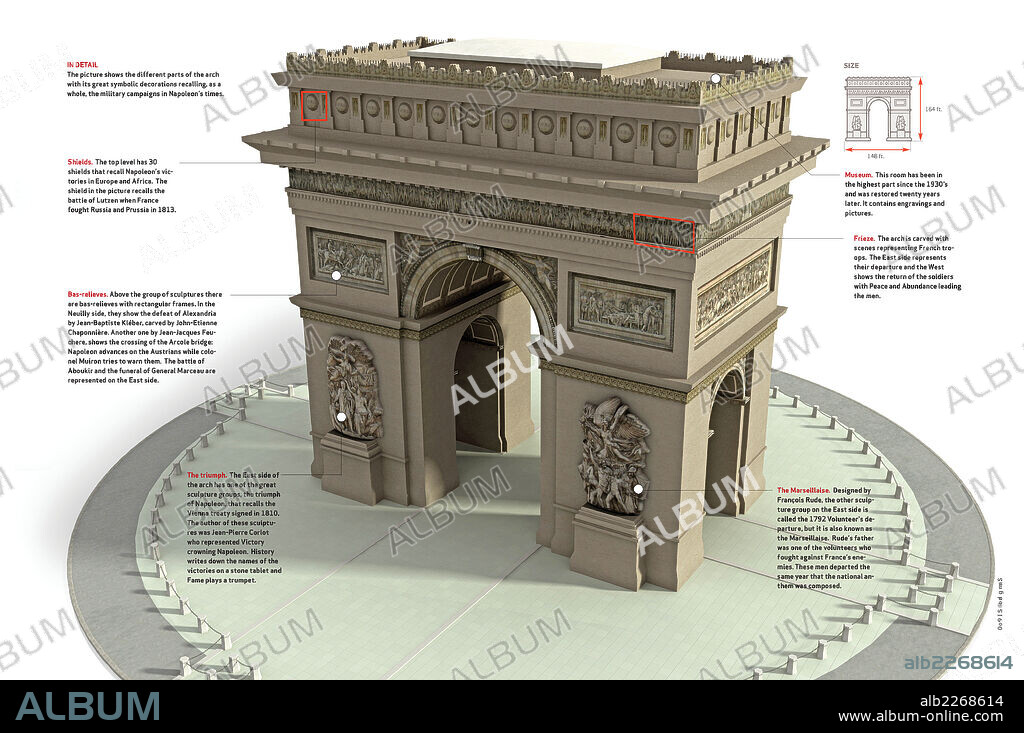Click the alb2268614 image ID text
The width and height of the screenshot is (1024, 733).
(958, 663)
